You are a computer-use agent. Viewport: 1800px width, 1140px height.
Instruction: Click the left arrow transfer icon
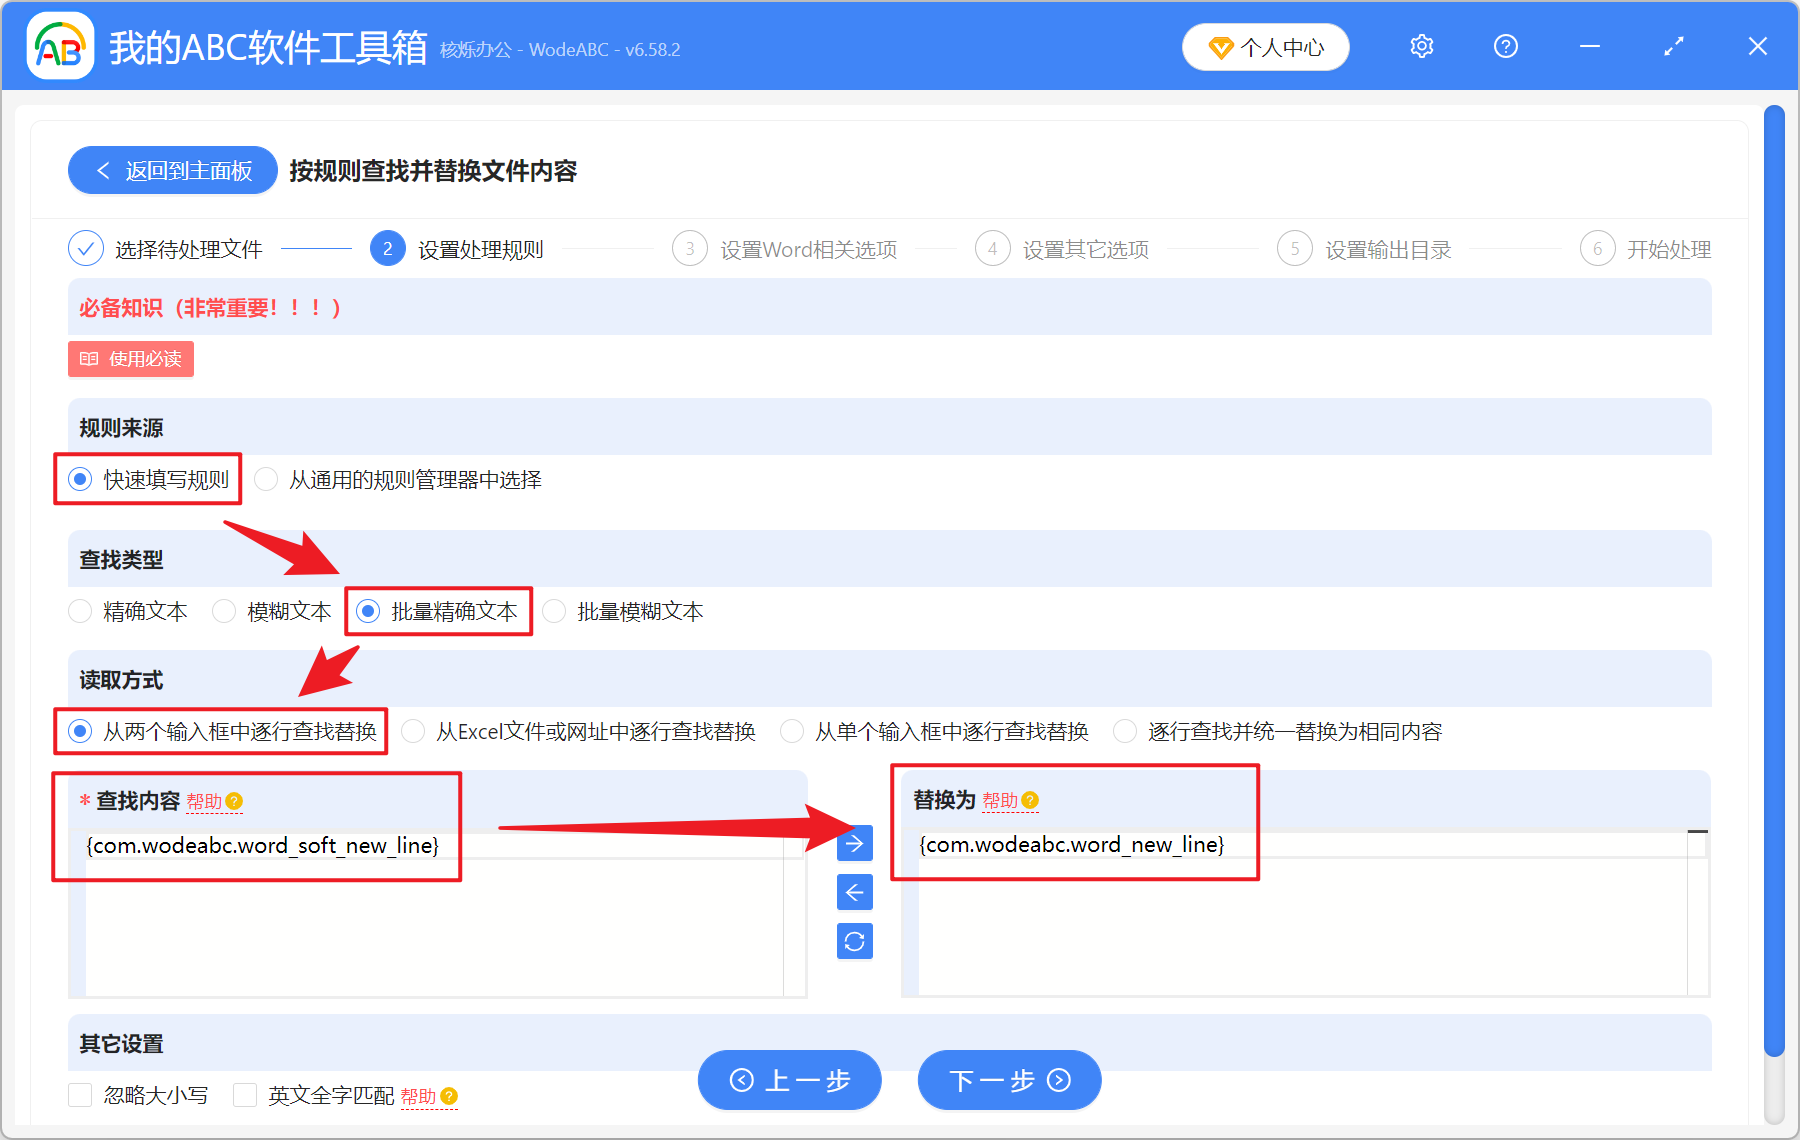pyautogui.click(x=854, y=892)
